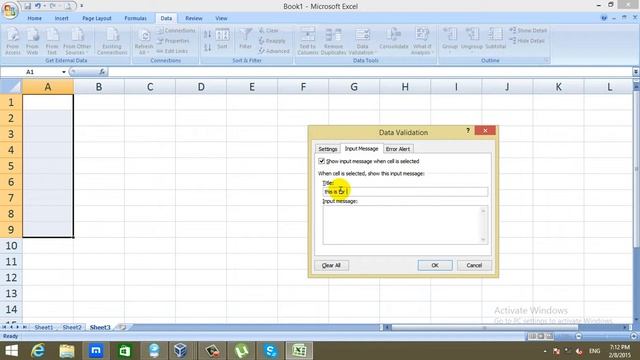Click Edit Links in ribbon
640x360 pixels.
(x=172, y=51)
